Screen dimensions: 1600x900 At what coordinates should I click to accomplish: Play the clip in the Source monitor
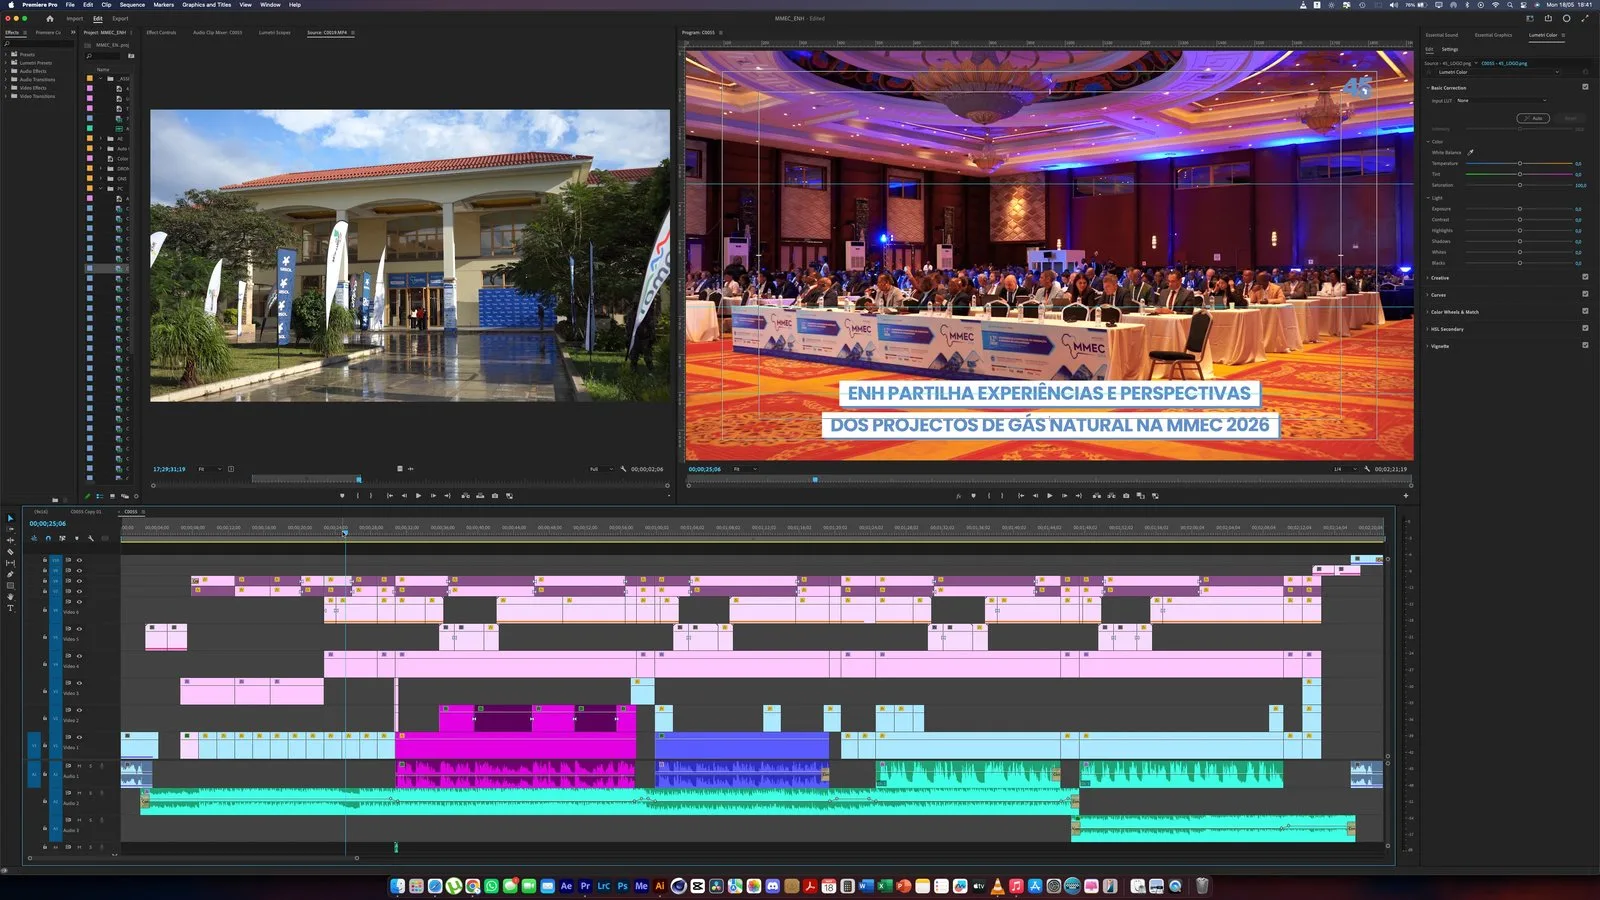click(418, 495)
